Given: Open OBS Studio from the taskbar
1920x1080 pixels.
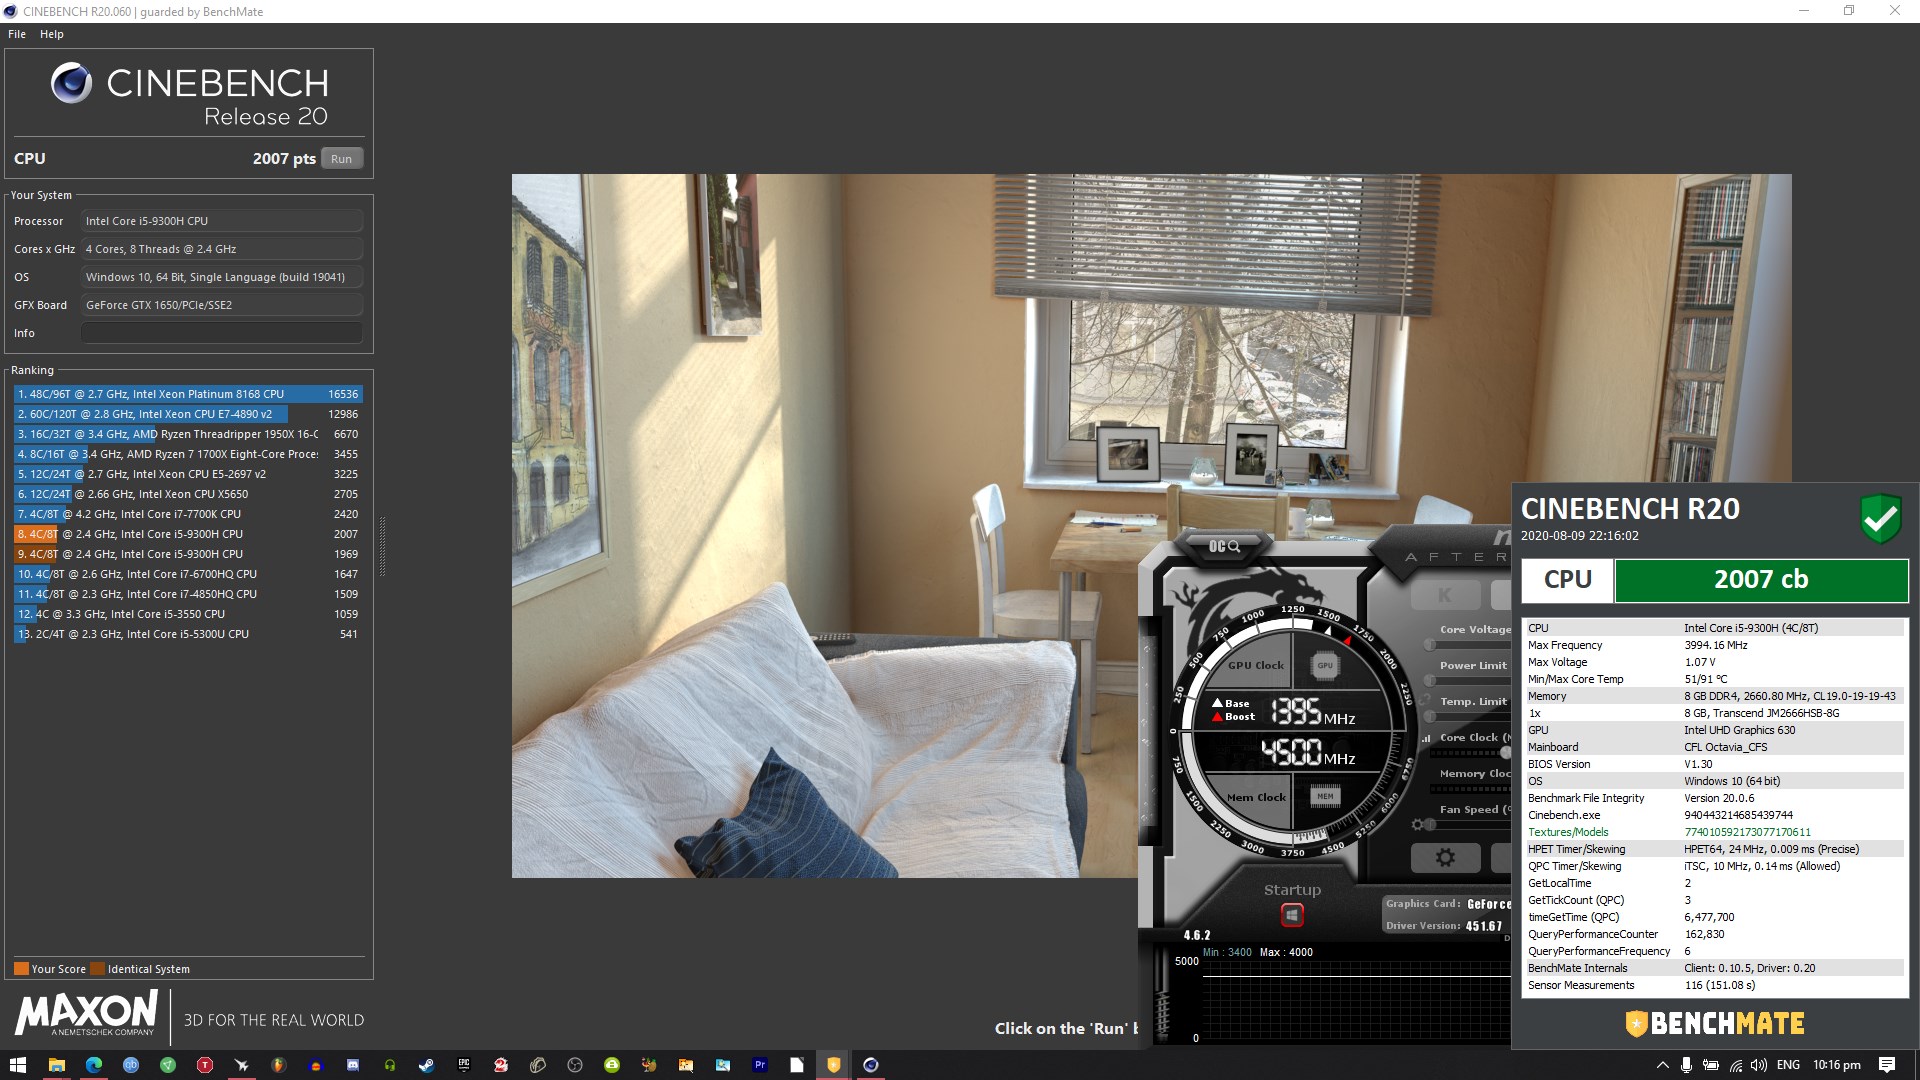Looking at the screenshot, I should [x=574, y=1065].
